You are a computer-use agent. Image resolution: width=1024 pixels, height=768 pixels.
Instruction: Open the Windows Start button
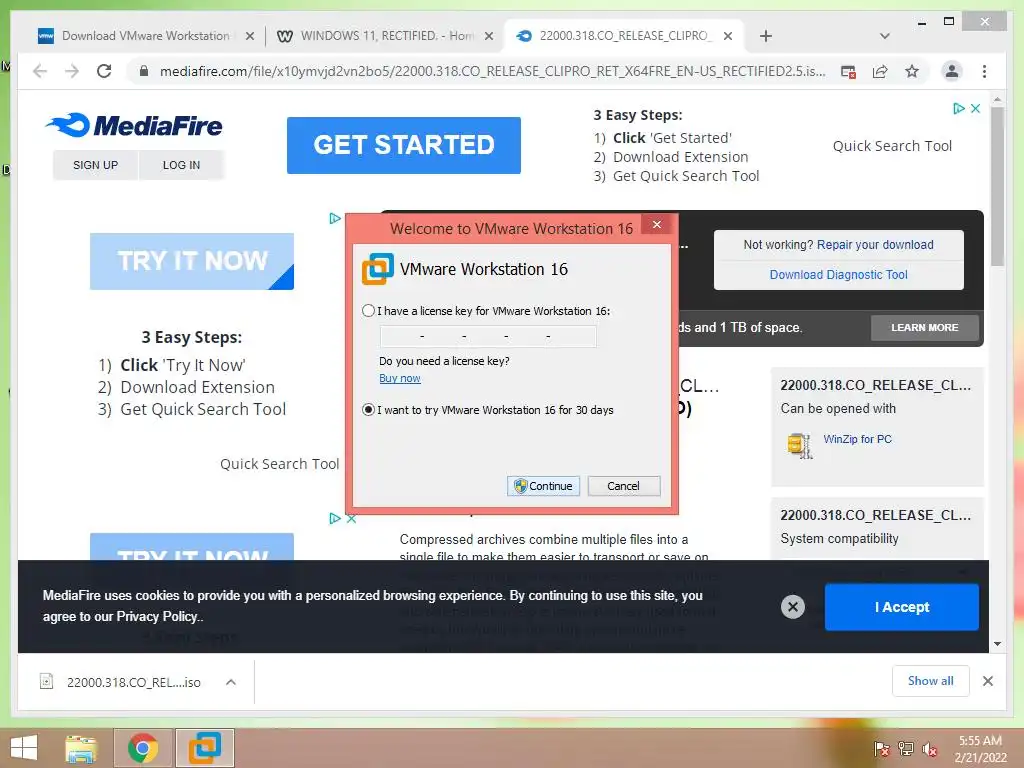[x=24, y=748]
